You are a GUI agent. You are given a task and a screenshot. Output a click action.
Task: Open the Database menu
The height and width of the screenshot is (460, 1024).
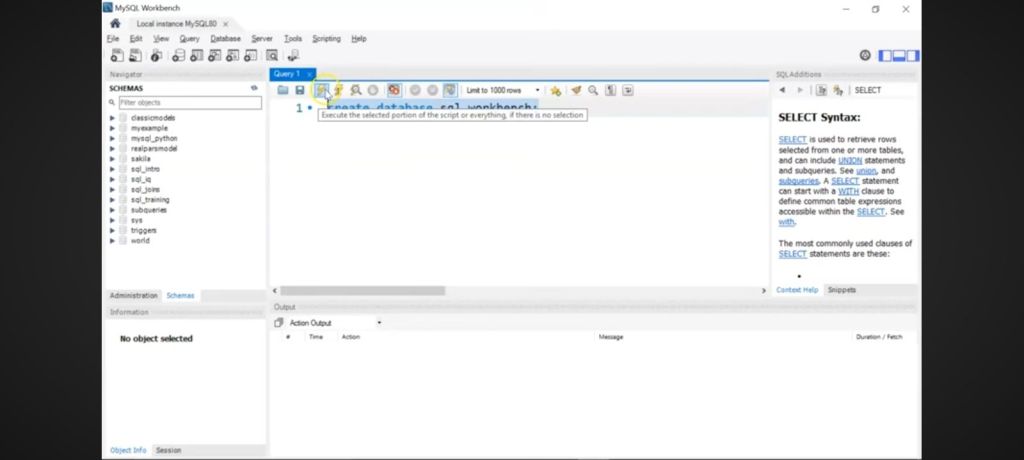225,39
